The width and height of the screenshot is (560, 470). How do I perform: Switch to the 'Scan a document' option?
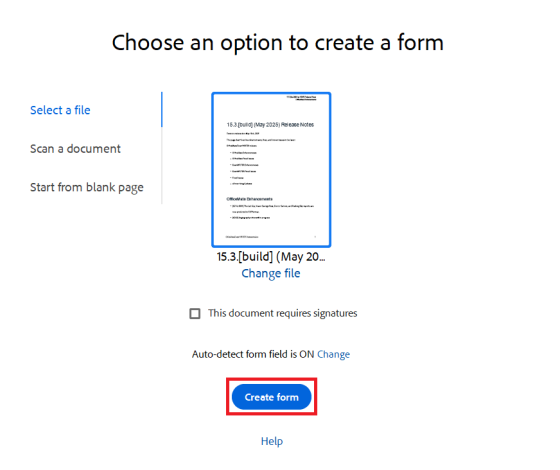pyautogui.click(x=75, y=149)
